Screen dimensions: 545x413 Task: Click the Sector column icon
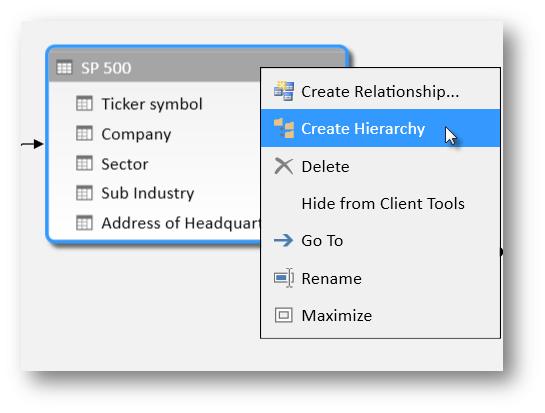point(84,163)
